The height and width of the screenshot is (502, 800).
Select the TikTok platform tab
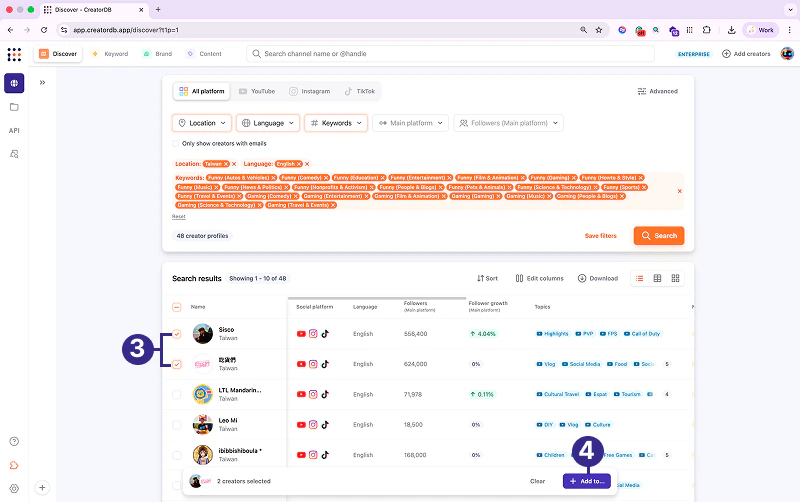pos(360,91)
